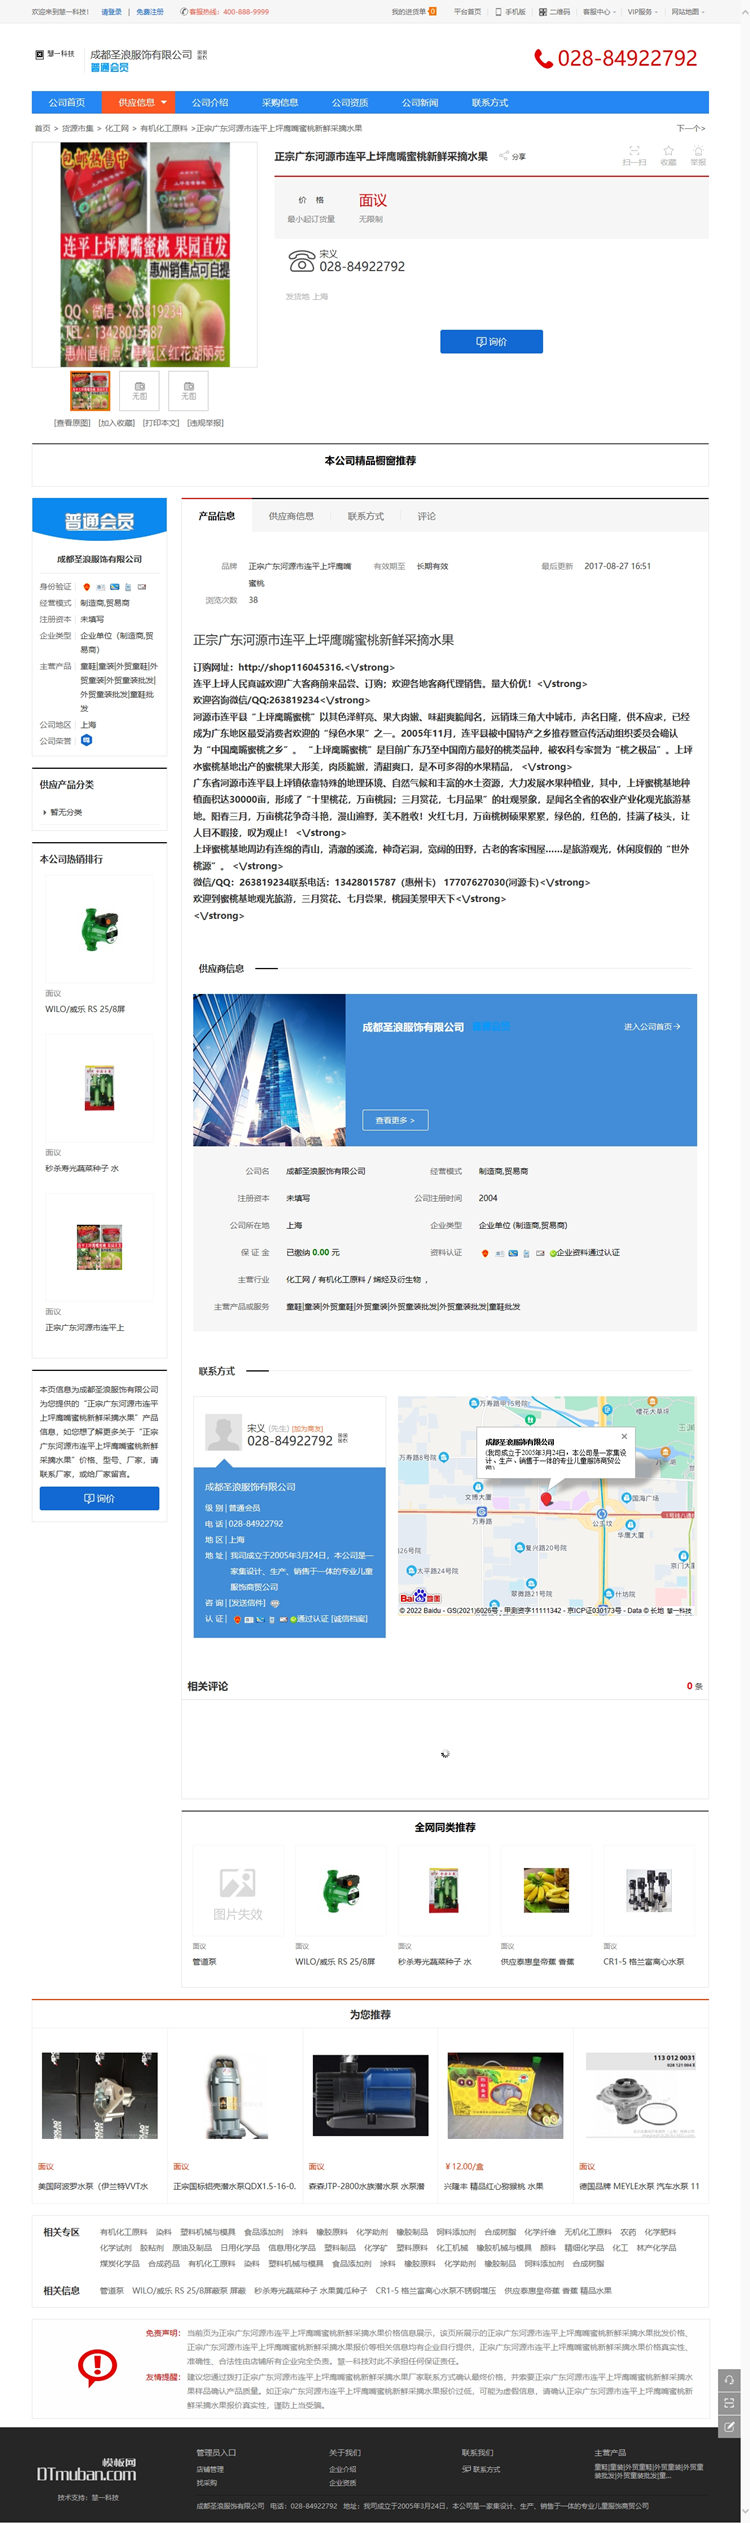This screenshot has height=2523, width=750.
Task: Click 加为商友 link next to 宋义
Action: pos(307,1428)
